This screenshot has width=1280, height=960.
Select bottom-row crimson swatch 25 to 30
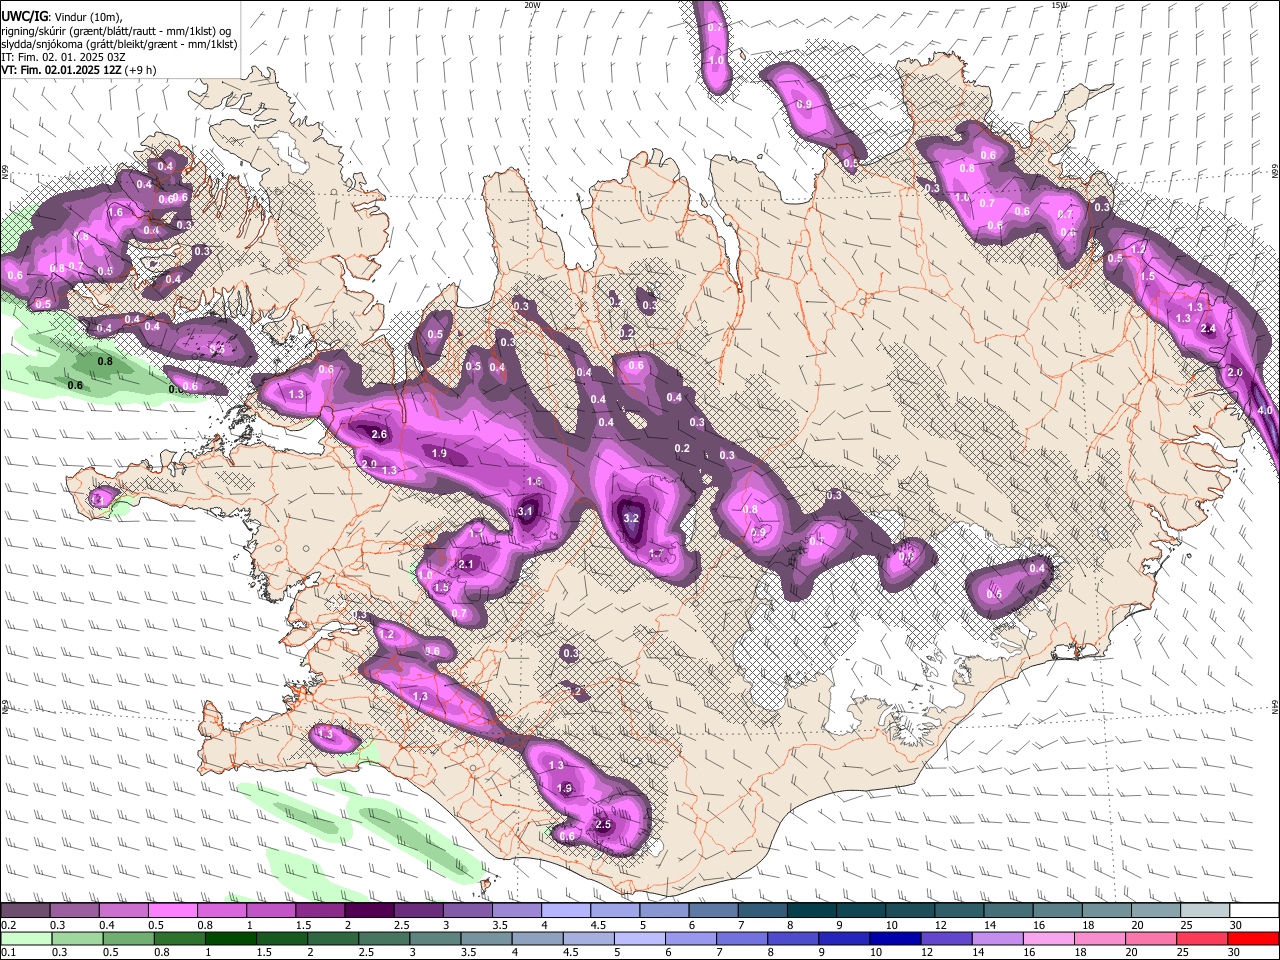point(1202,938)
